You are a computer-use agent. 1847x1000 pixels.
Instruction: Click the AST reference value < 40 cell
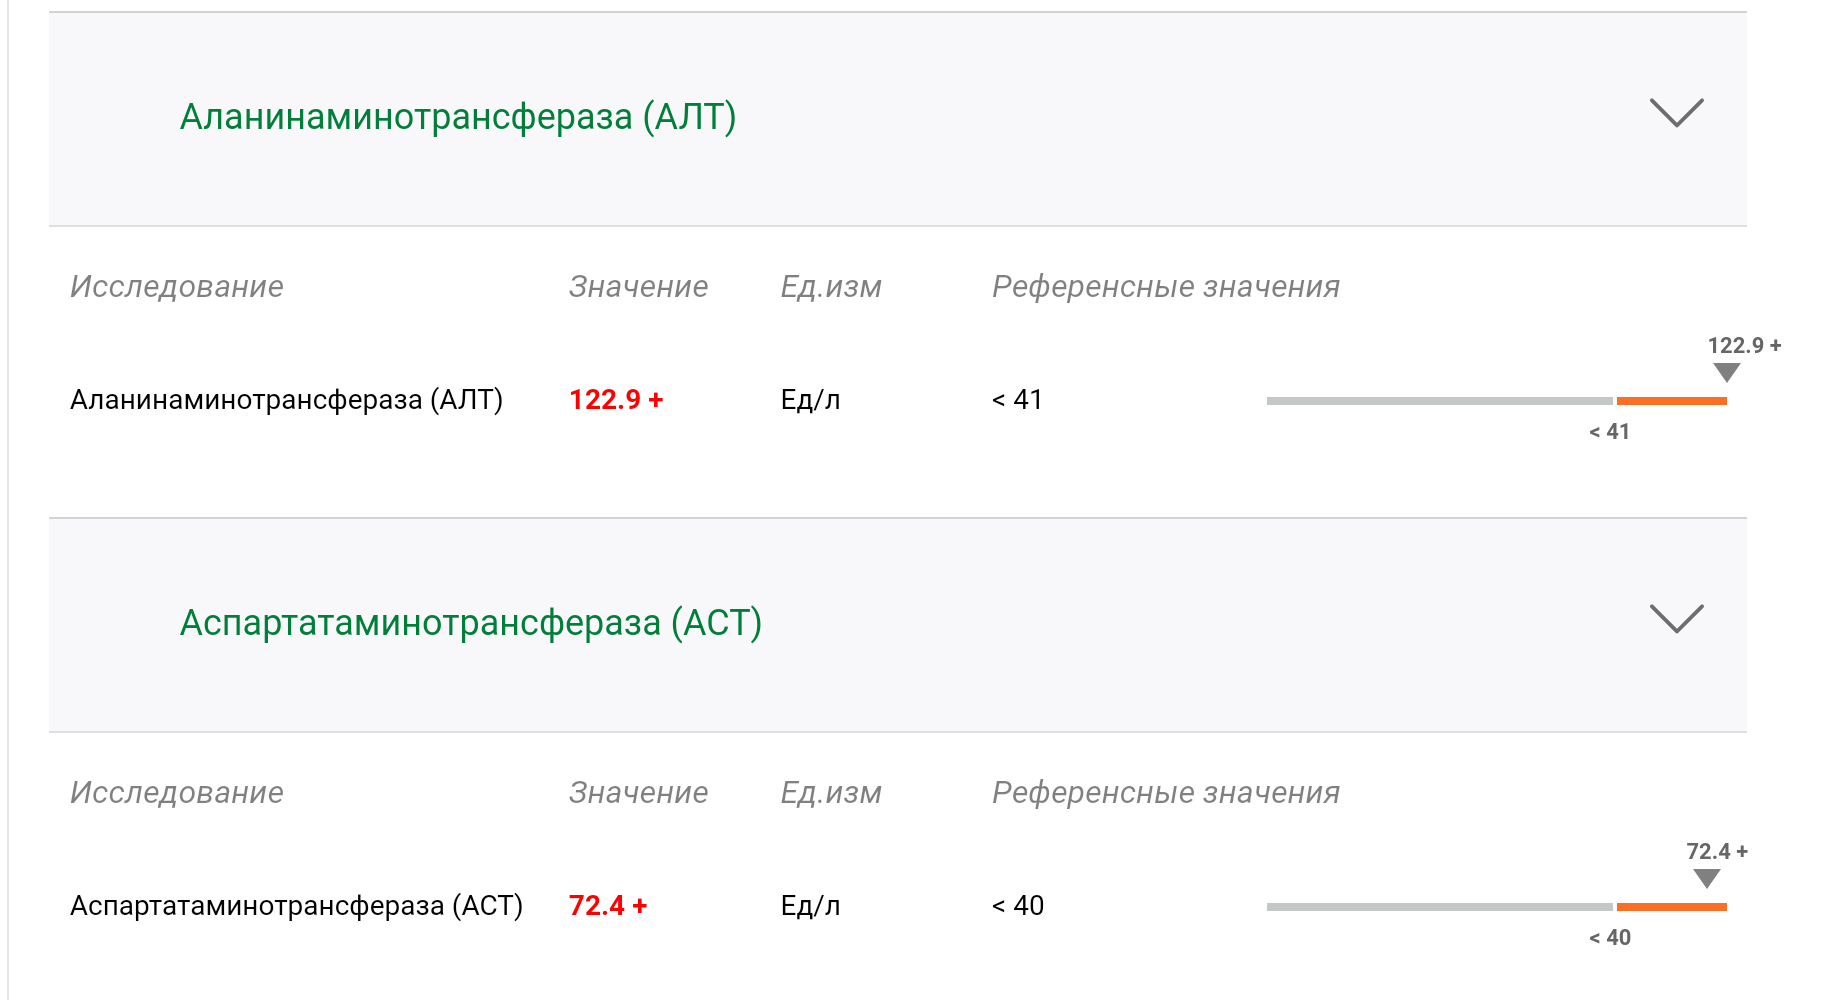1018,906
